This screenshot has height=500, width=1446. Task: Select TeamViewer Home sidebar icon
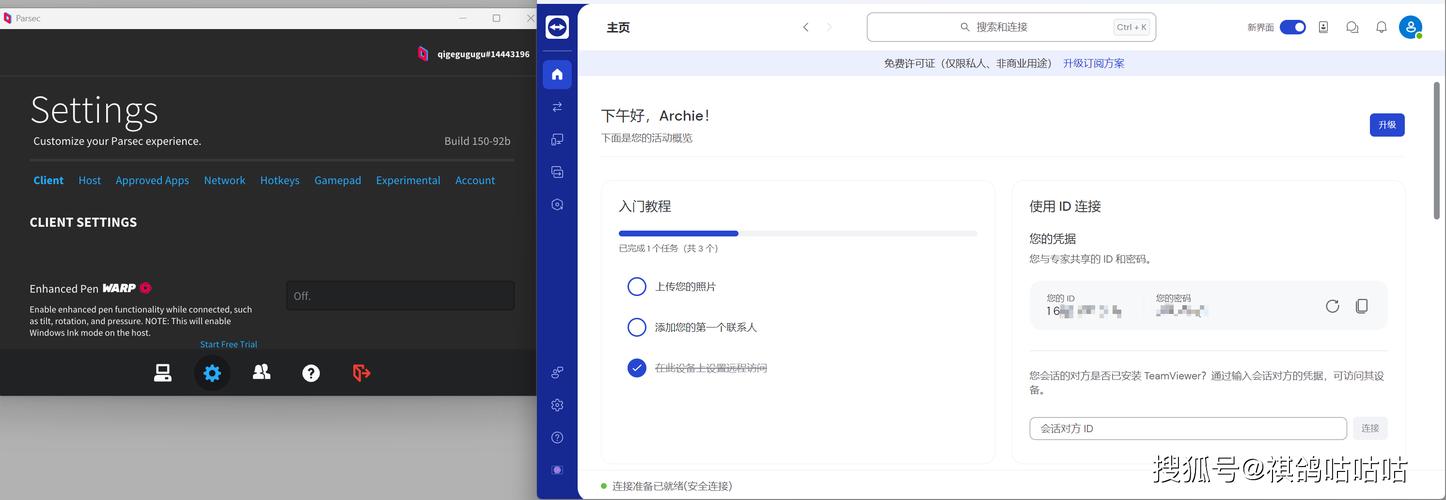point(557,74)
